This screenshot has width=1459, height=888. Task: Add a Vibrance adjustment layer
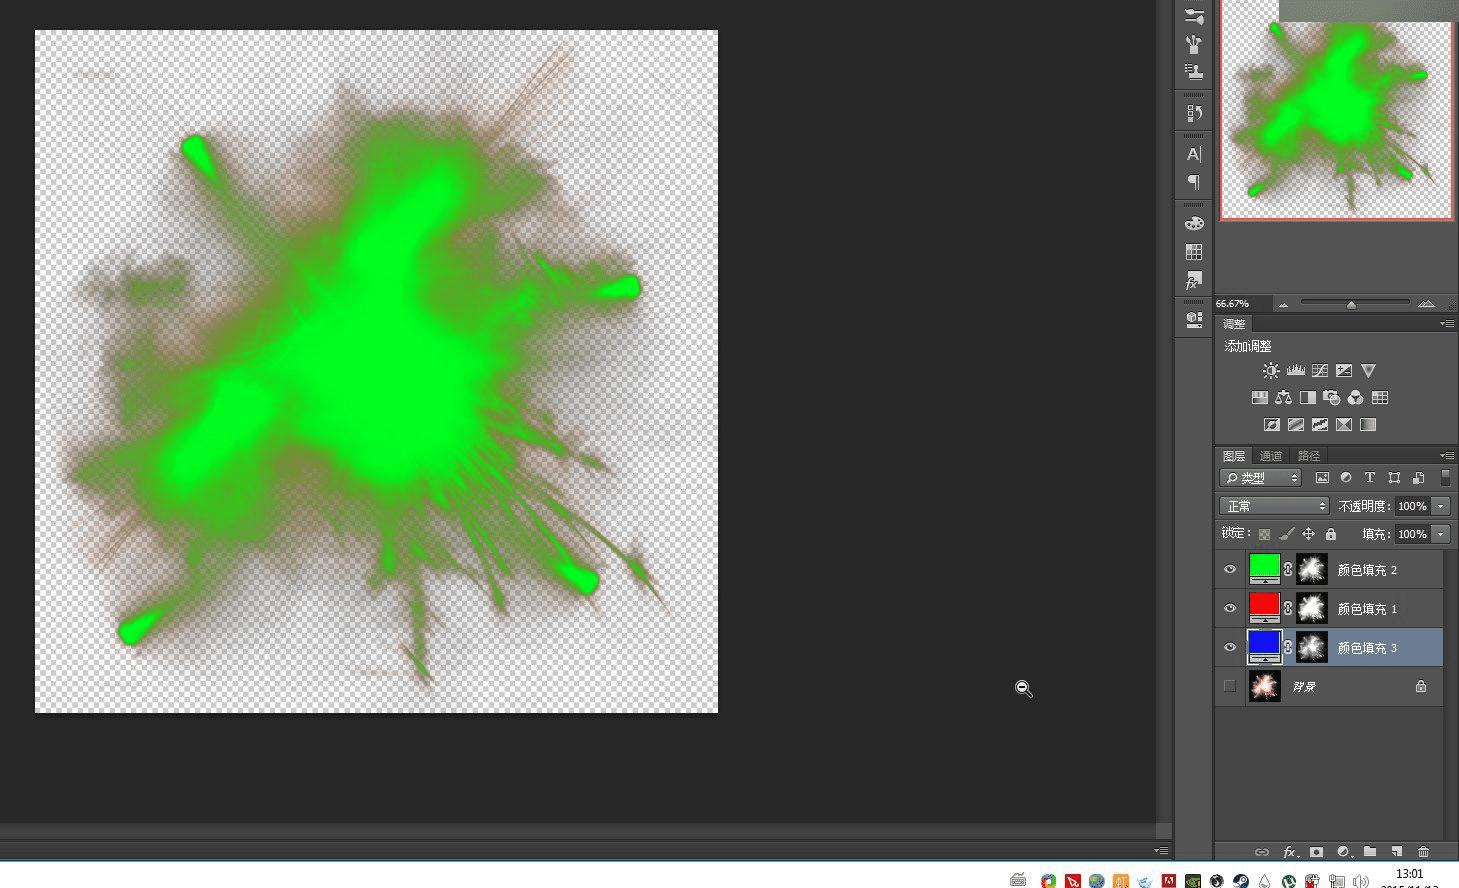(1368, 371)
